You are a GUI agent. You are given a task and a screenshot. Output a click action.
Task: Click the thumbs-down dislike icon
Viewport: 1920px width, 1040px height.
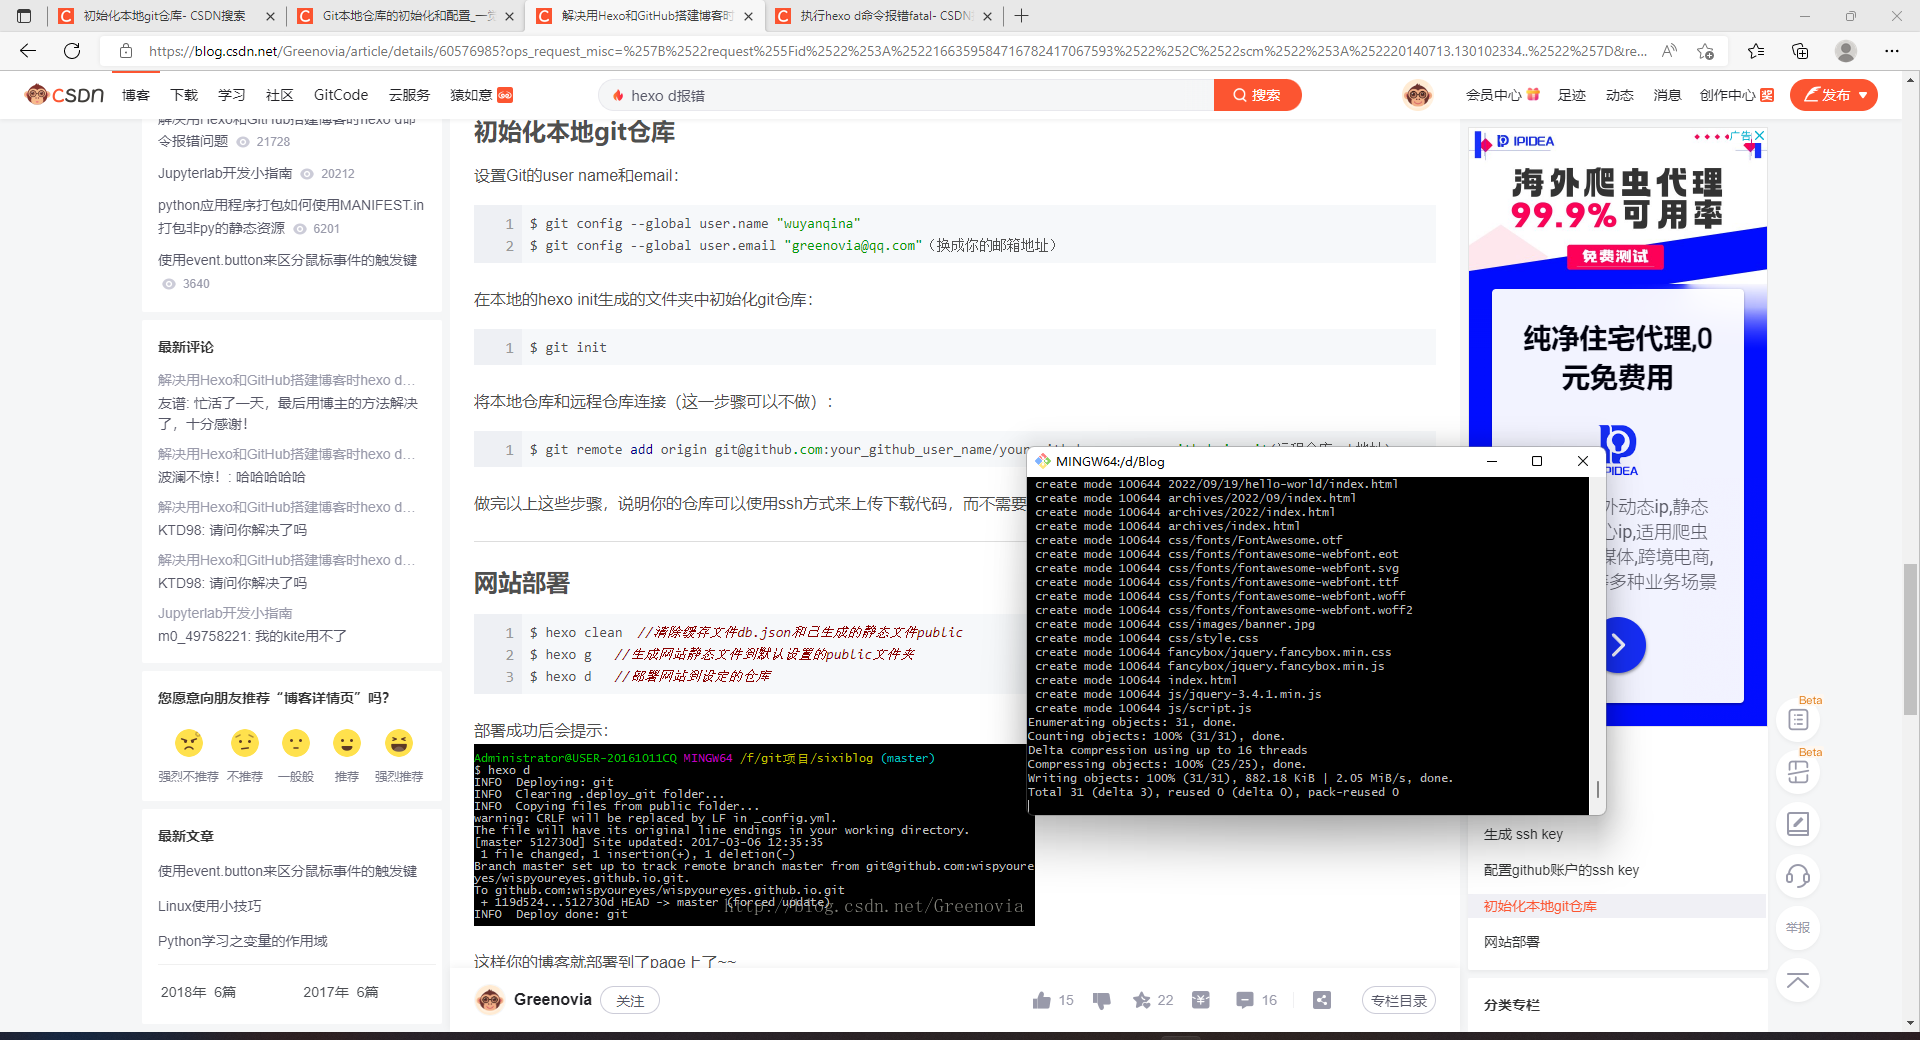[x=1101, y=1000]
